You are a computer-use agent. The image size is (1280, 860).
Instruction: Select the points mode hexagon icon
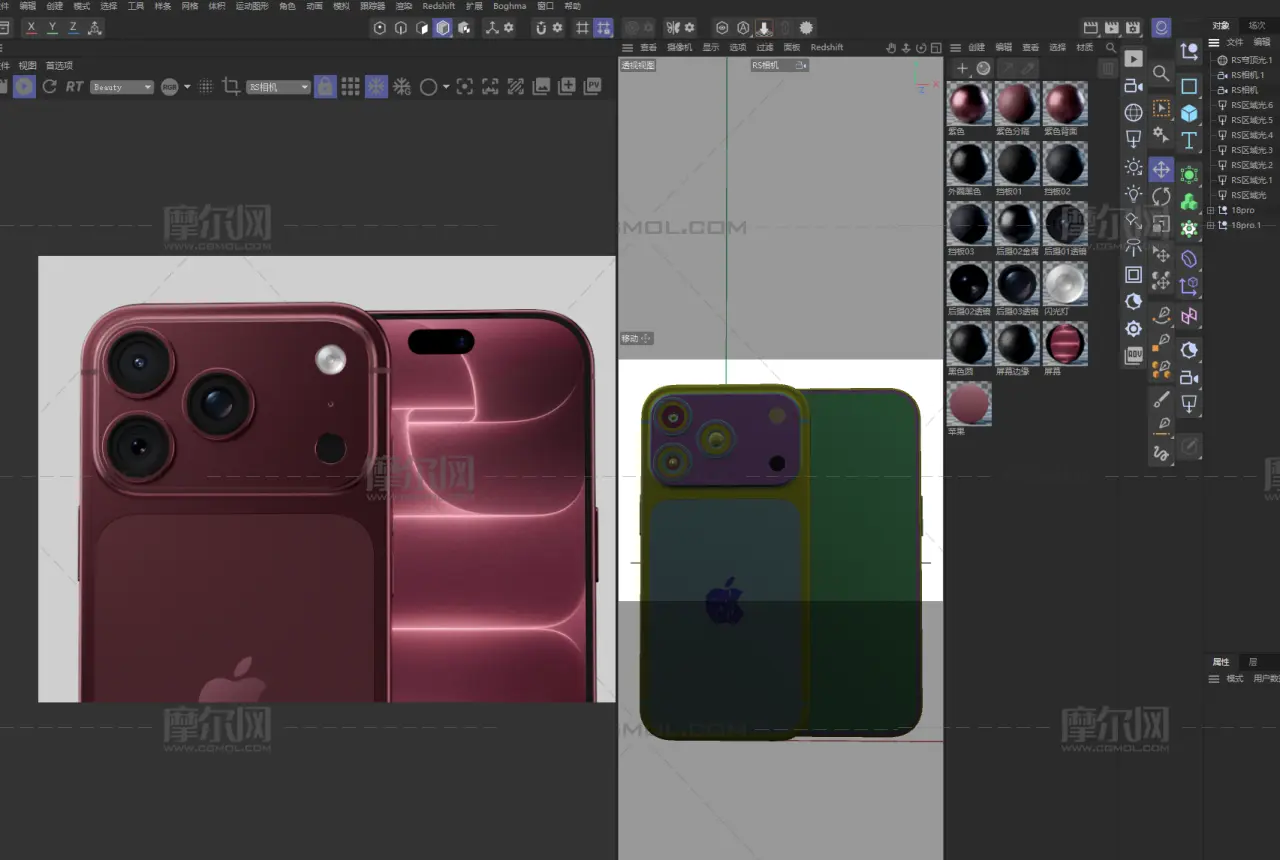(380, 28)
